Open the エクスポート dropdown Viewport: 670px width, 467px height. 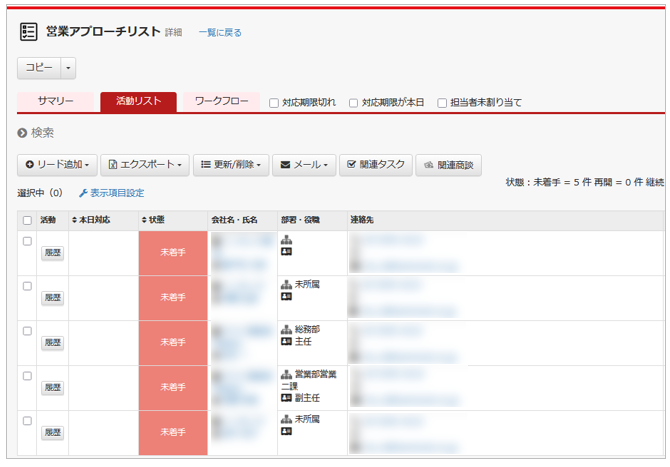tap(144, 165)
